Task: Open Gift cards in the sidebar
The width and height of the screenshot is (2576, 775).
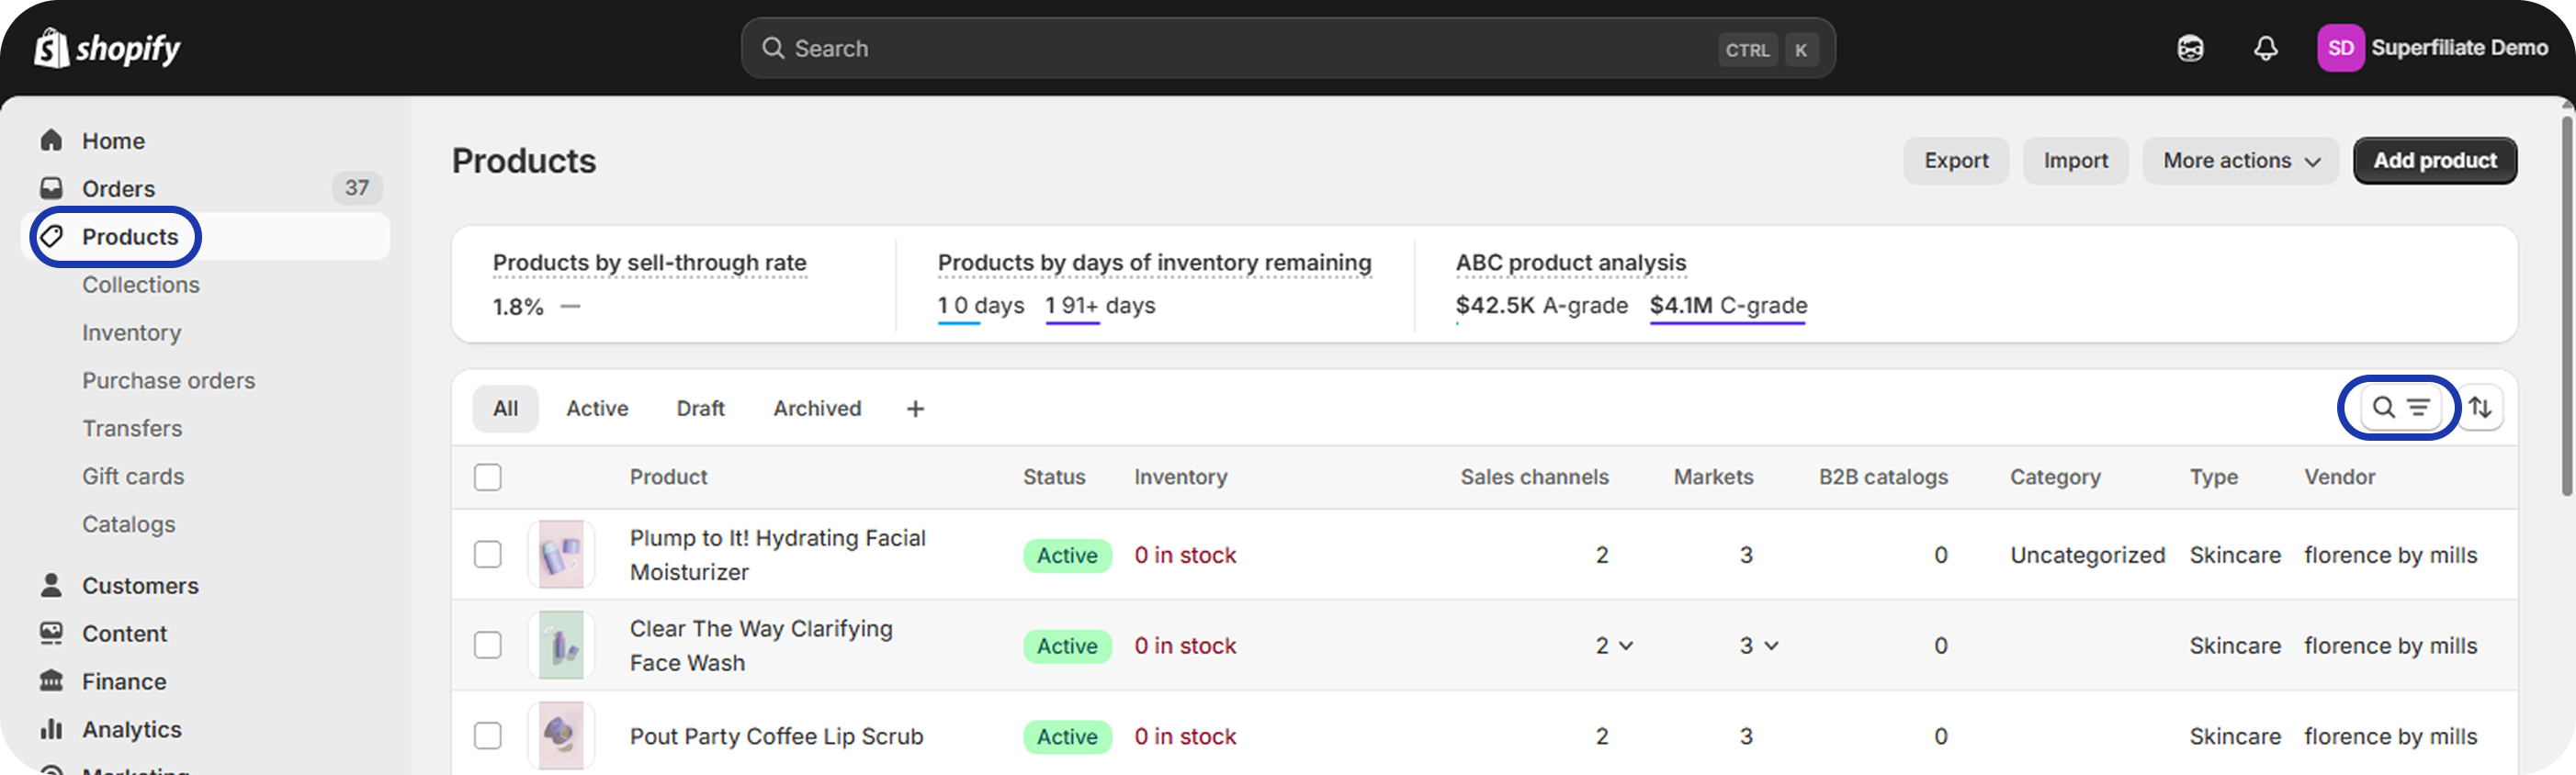Action: click(x=133, y=476)
